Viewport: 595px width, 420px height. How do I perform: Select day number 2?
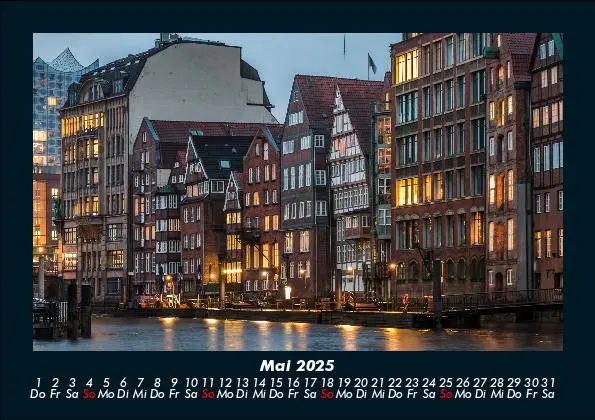55,382
